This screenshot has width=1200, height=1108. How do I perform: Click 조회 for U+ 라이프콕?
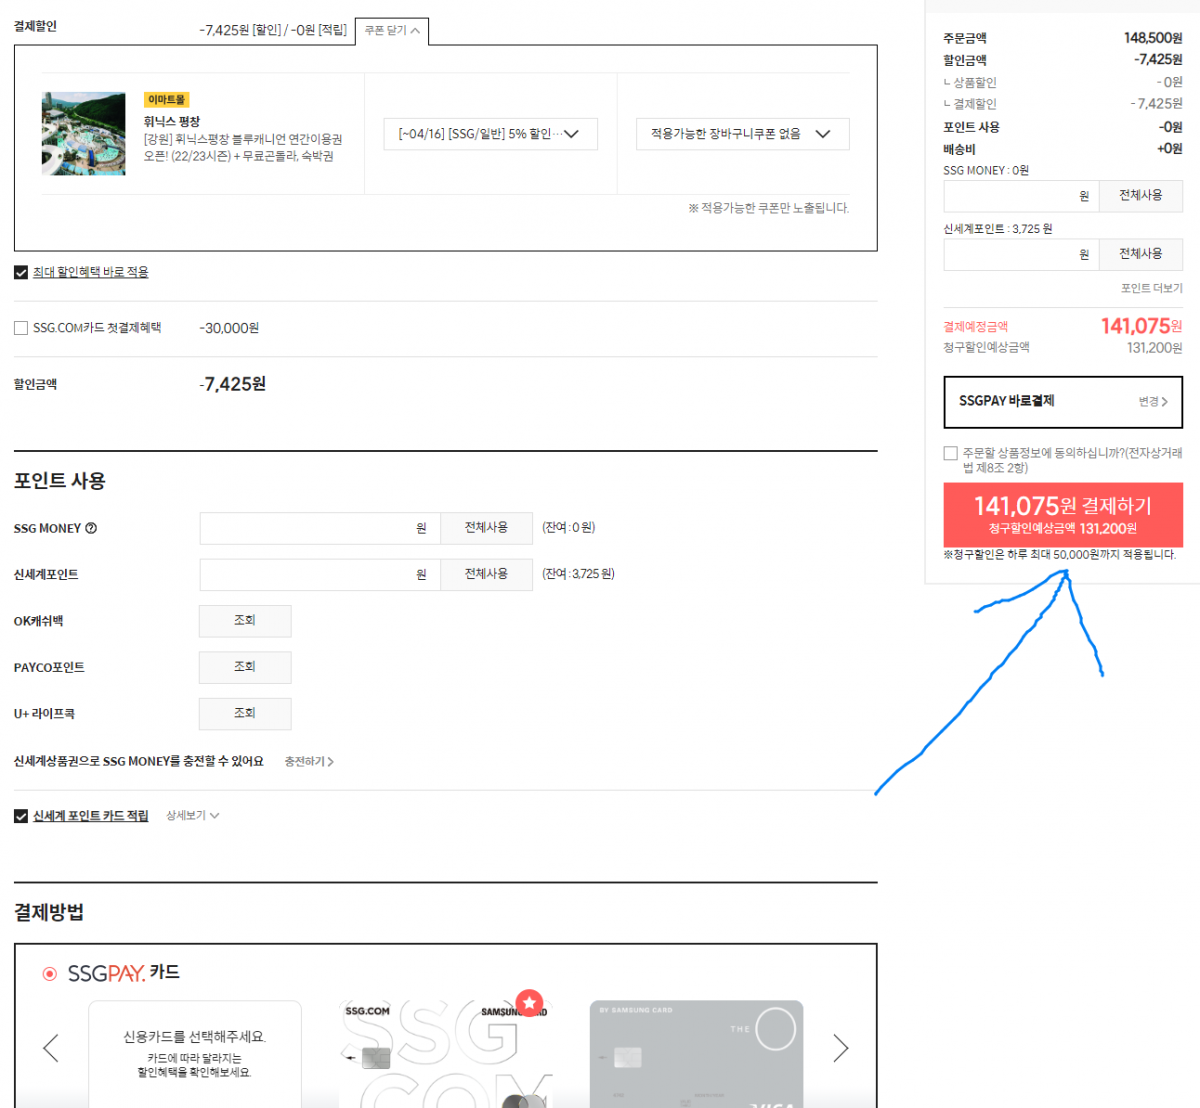click(245, 714)
